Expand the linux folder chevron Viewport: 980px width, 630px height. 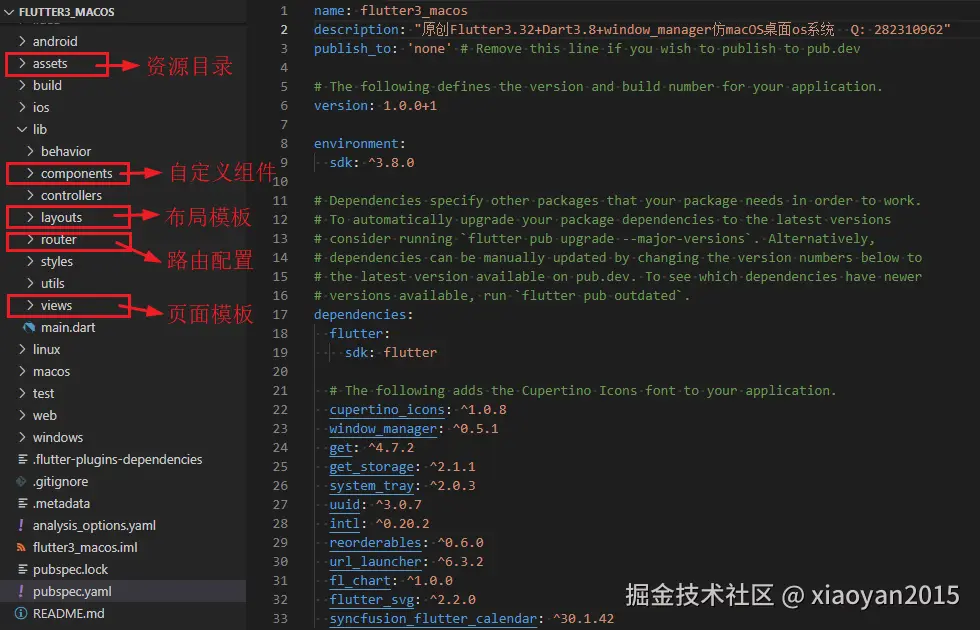[22, 349]
